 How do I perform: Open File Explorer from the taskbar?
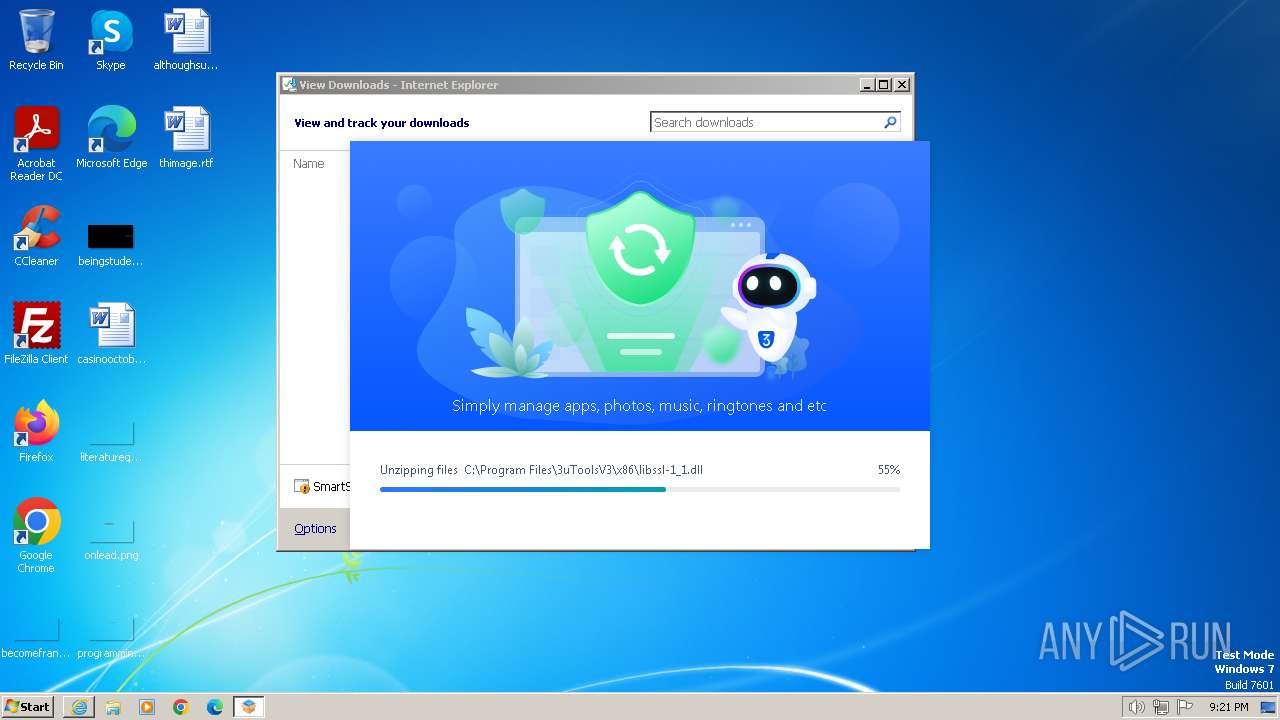pyautogui.click(x=113, y=707)
